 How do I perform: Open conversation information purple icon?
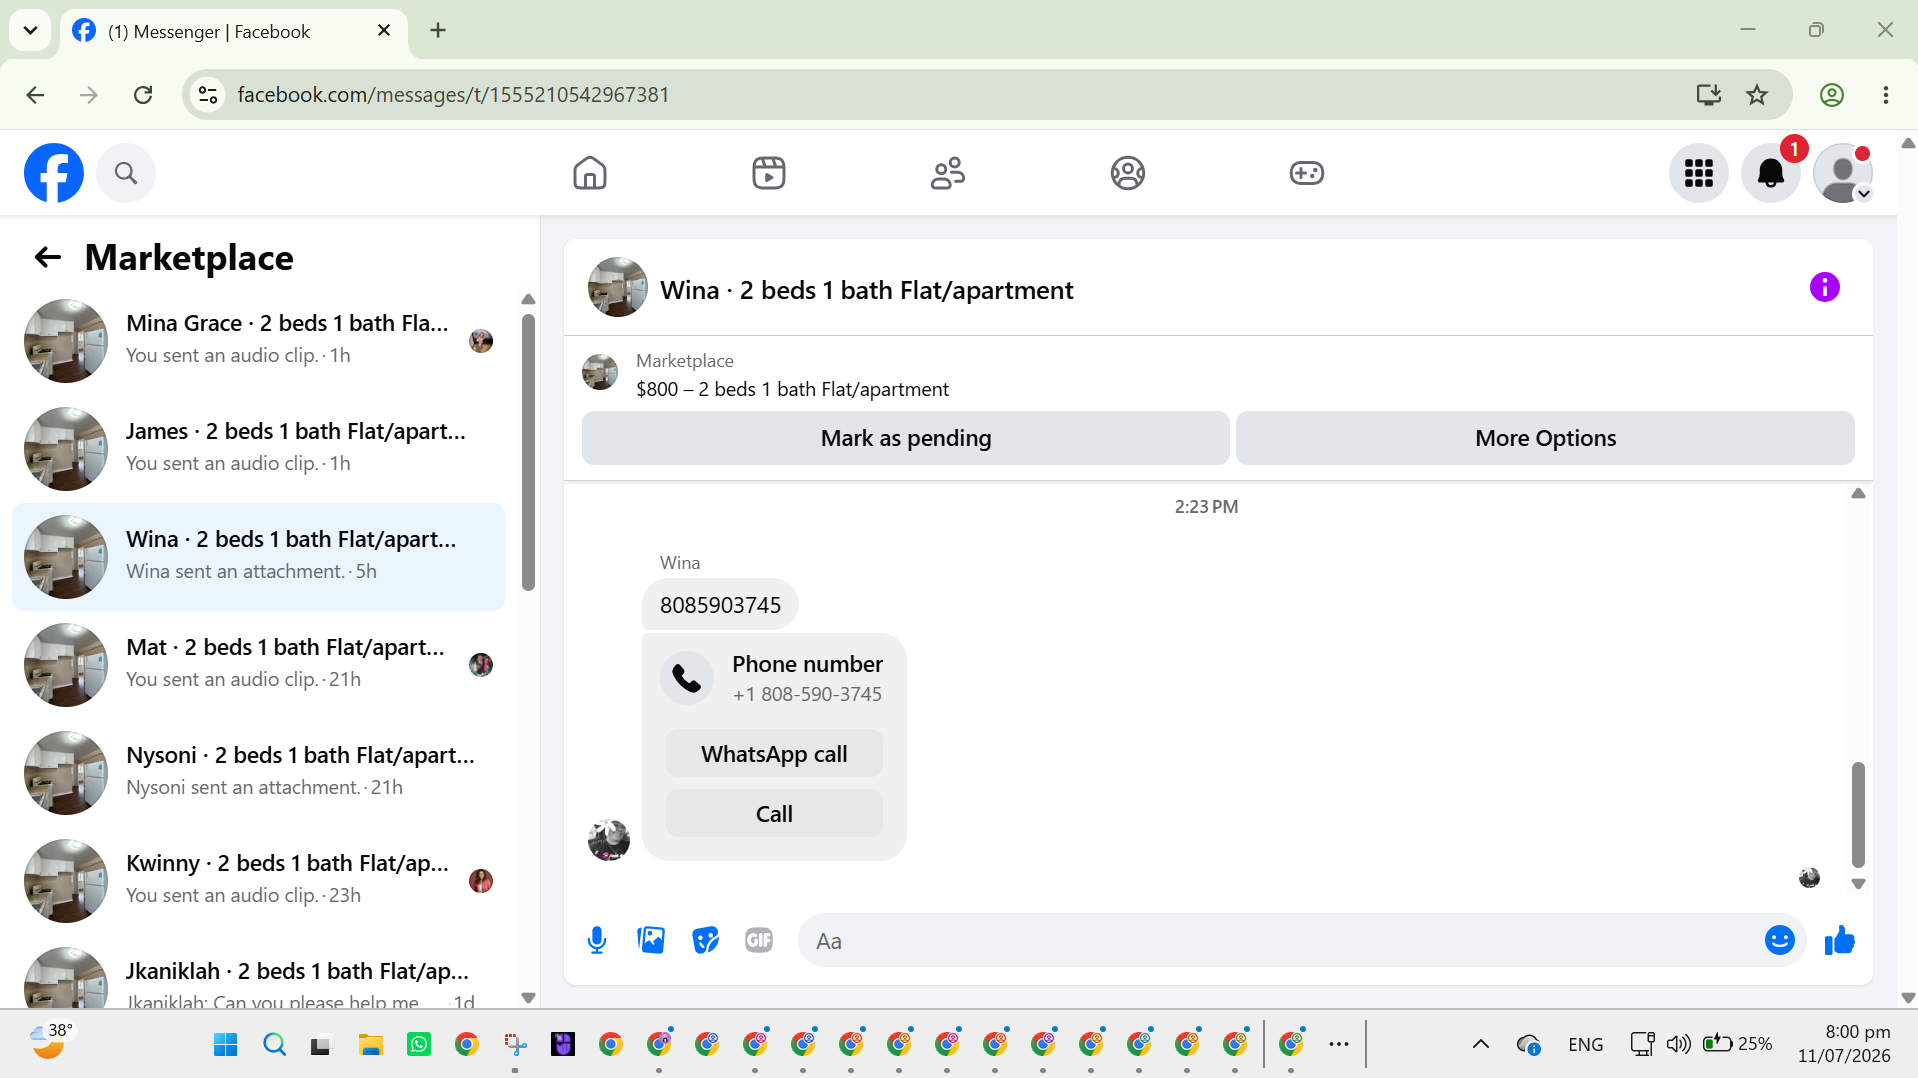(x=1824, y=288)
